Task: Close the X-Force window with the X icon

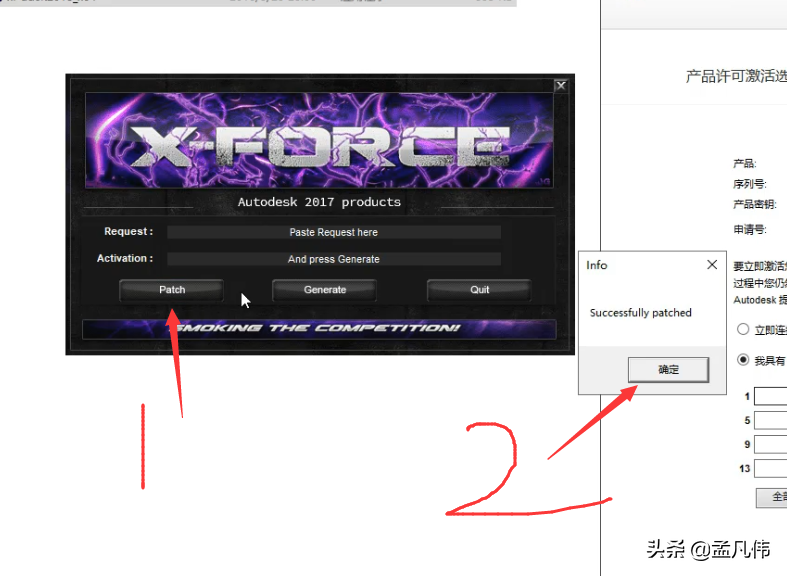Action: click(561, 86)
